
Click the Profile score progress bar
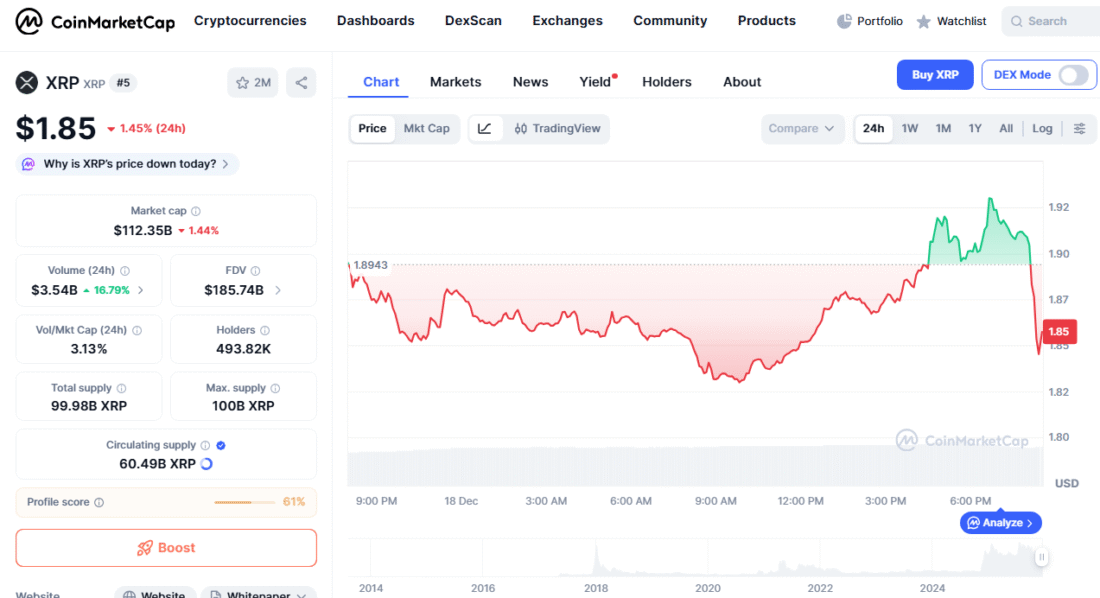[x=244, y=503]
